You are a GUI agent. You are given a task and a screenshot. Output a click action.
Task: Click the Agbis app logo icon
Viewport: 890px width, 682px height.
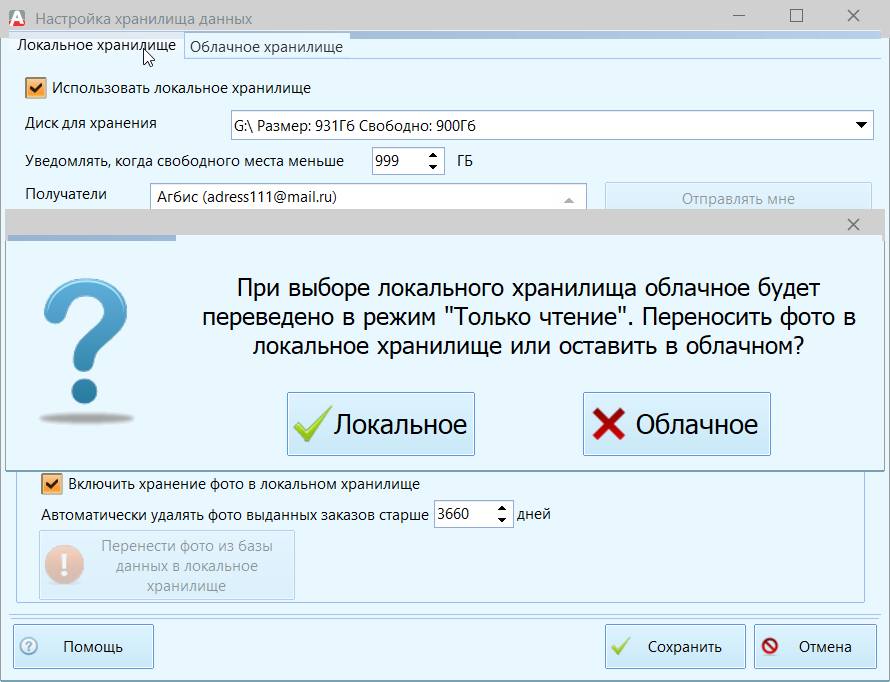coord(17,18)
